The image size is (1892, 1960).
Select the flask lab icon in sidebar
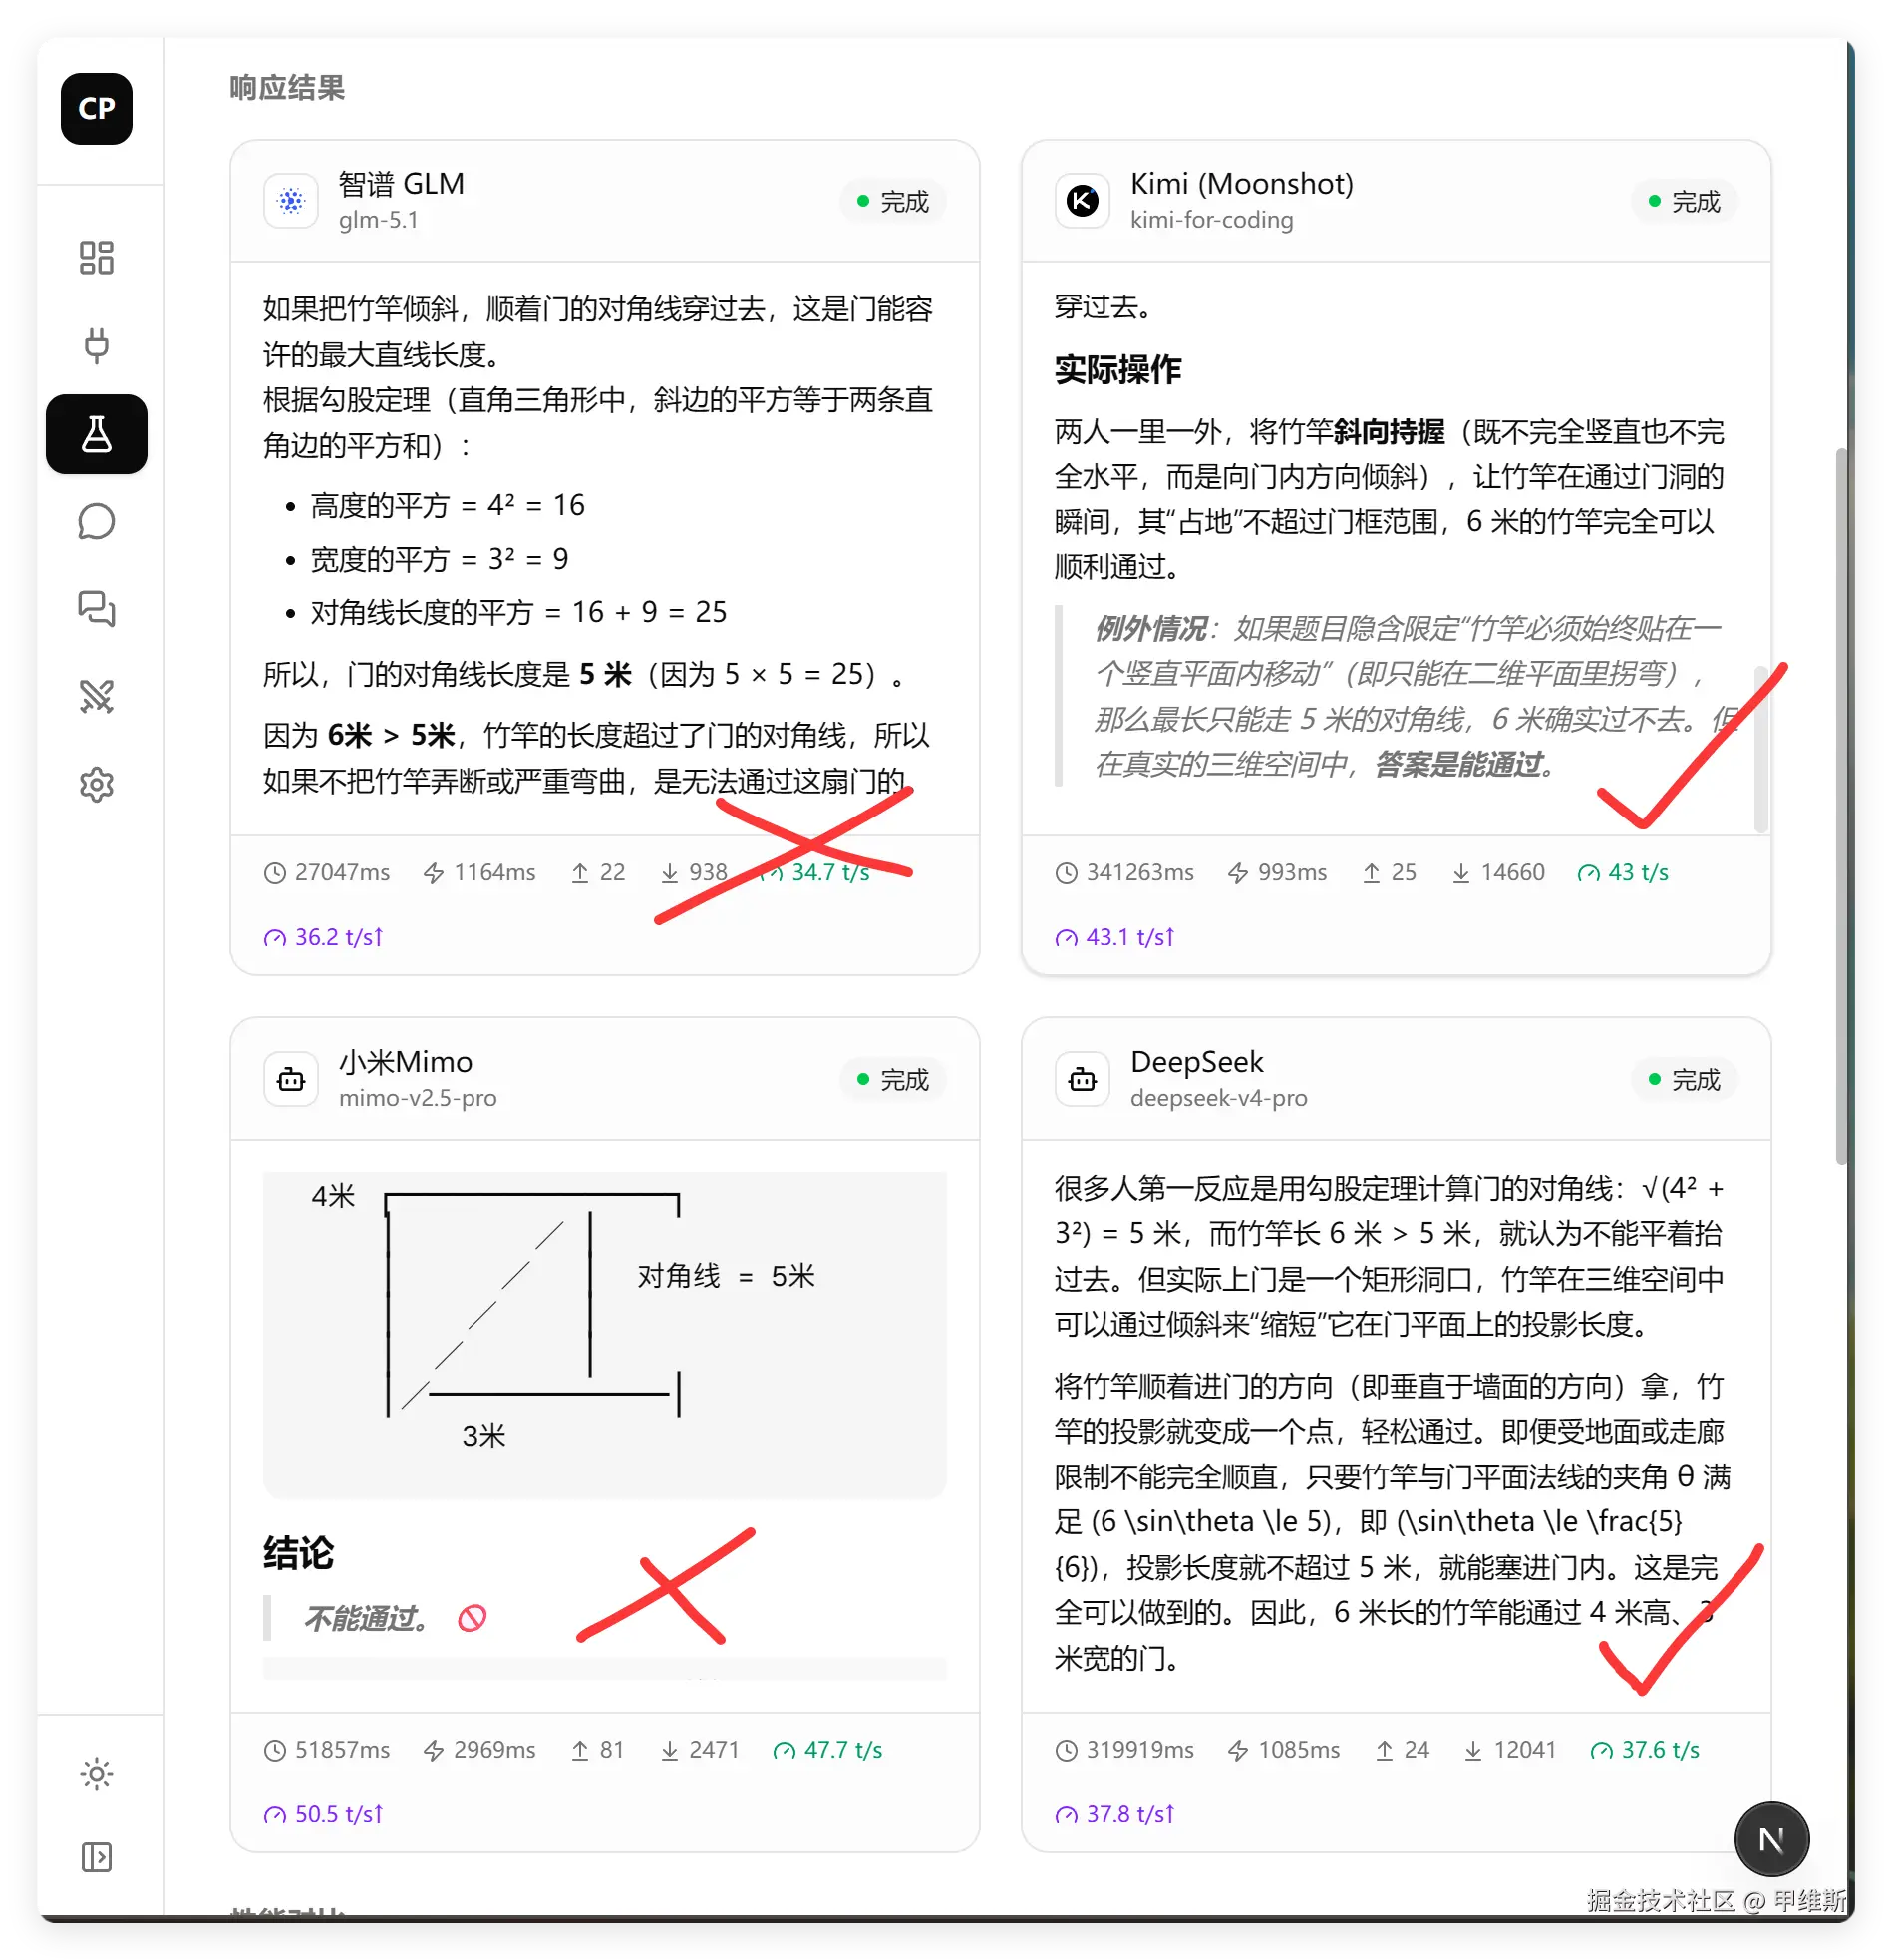coord(96,433)
